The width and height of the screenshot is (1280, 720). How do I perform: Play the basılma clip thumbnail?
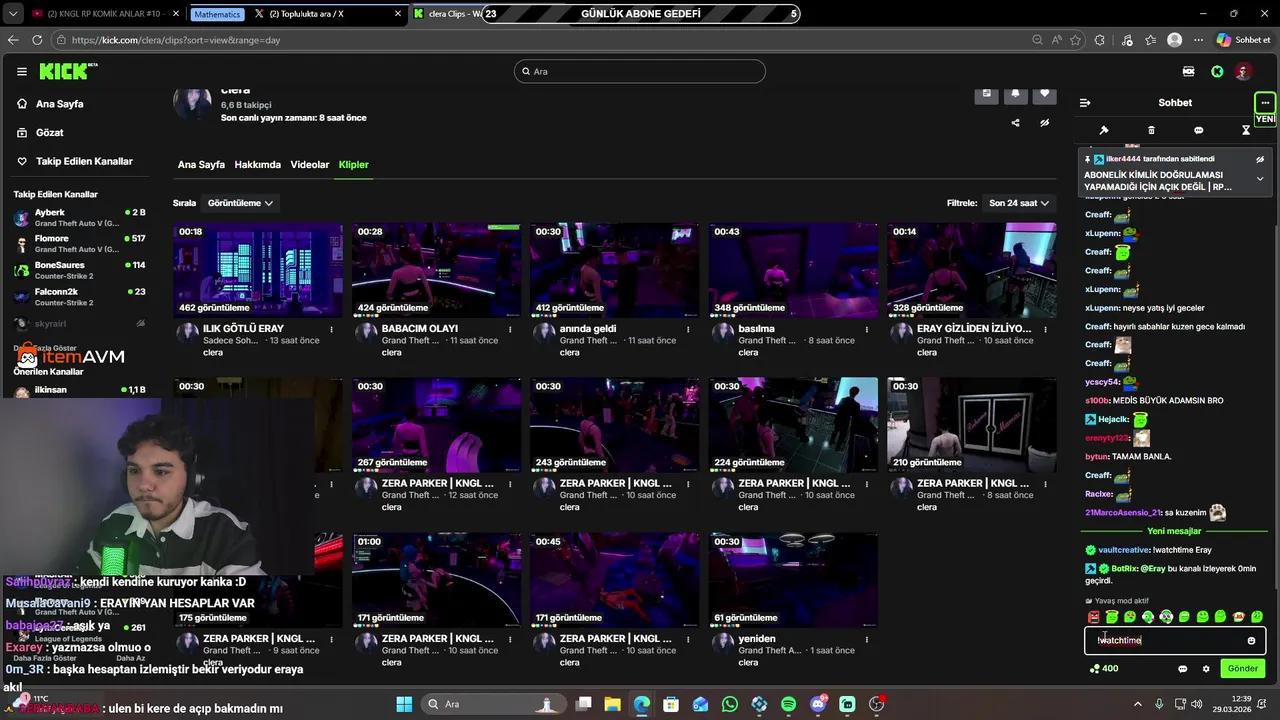793,270
